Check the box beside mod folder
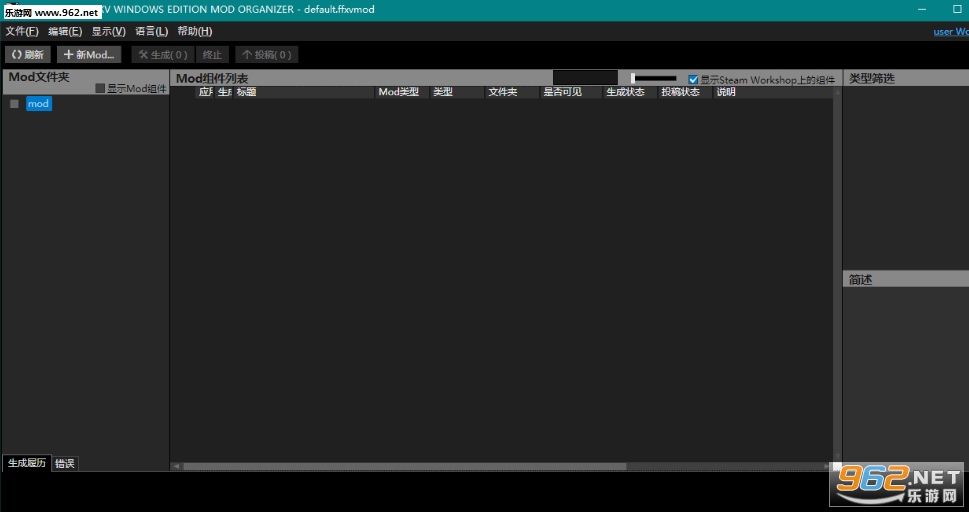969x512 pixels. [14, 104]
